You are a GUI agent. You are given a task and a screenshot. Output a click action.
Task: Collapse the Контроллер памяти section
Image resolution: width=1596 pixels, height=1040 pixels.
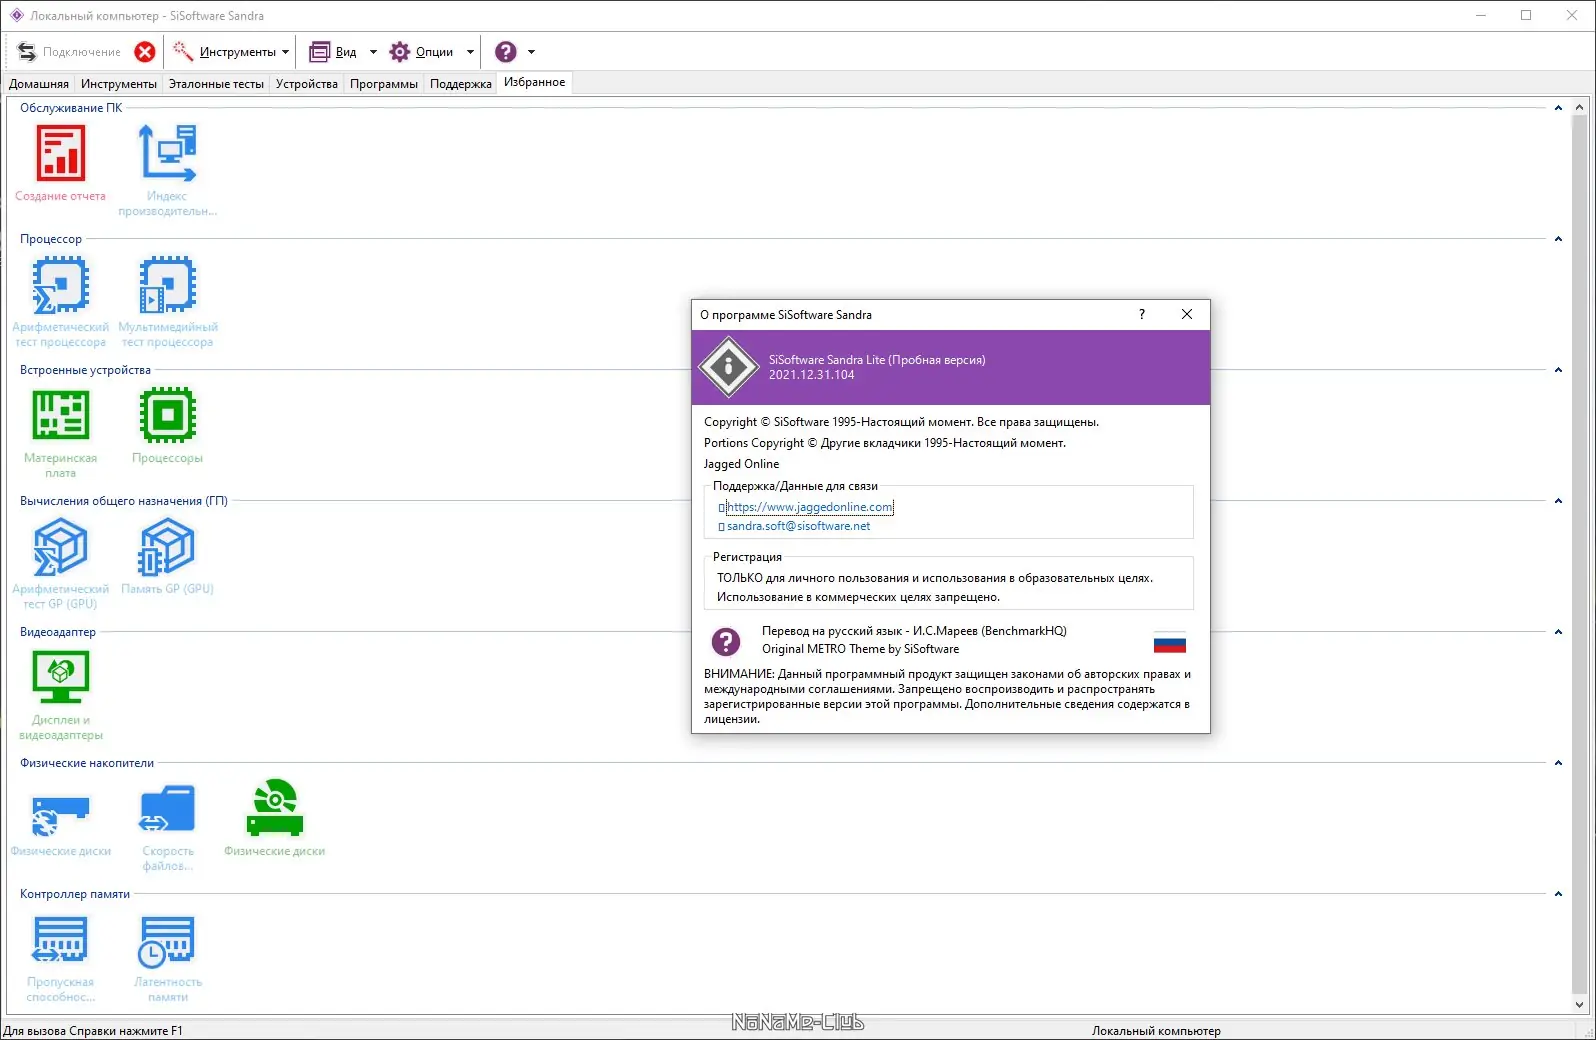pyautogui.click(x=1558, y=894)
